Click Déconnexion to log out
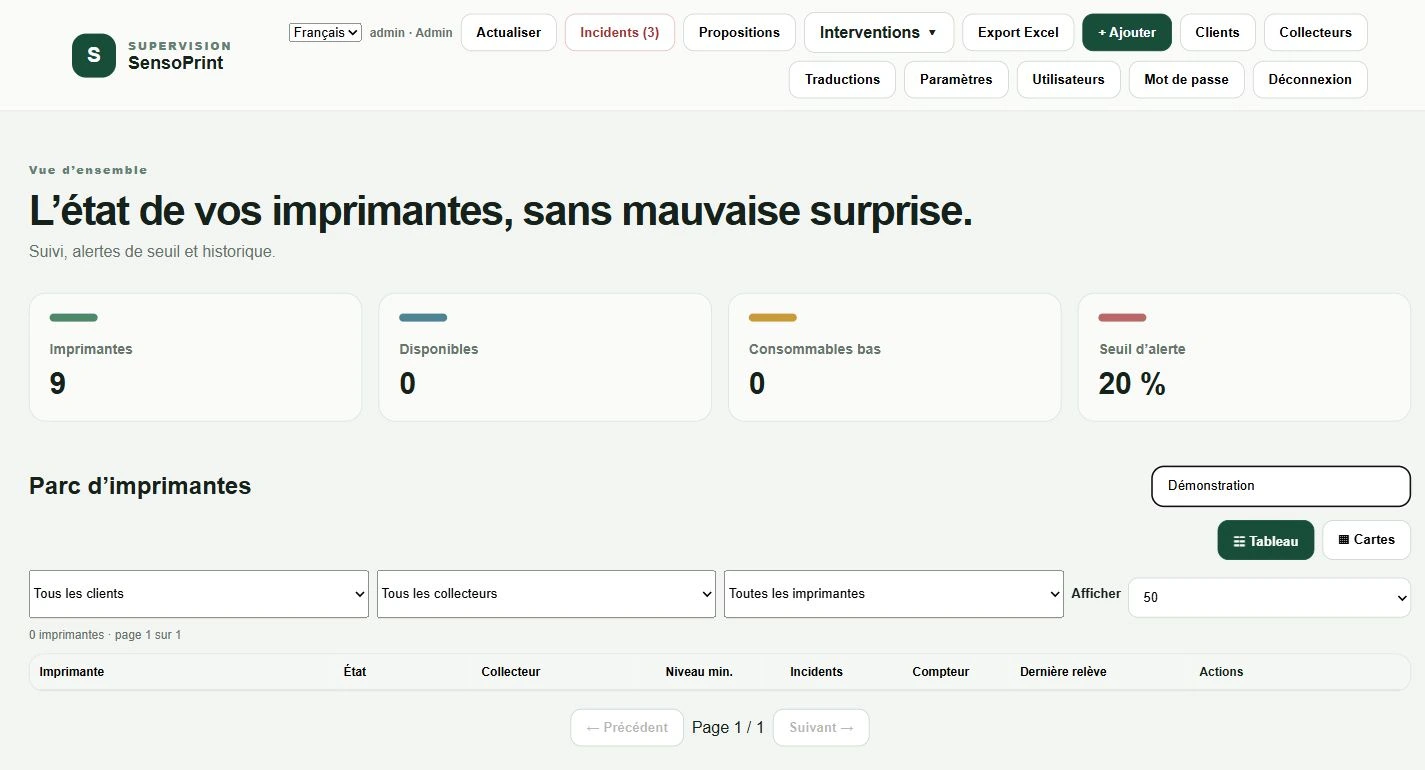Viewport: 1425px width, 770px height. pyautogui.click(x=1310, y=79)
